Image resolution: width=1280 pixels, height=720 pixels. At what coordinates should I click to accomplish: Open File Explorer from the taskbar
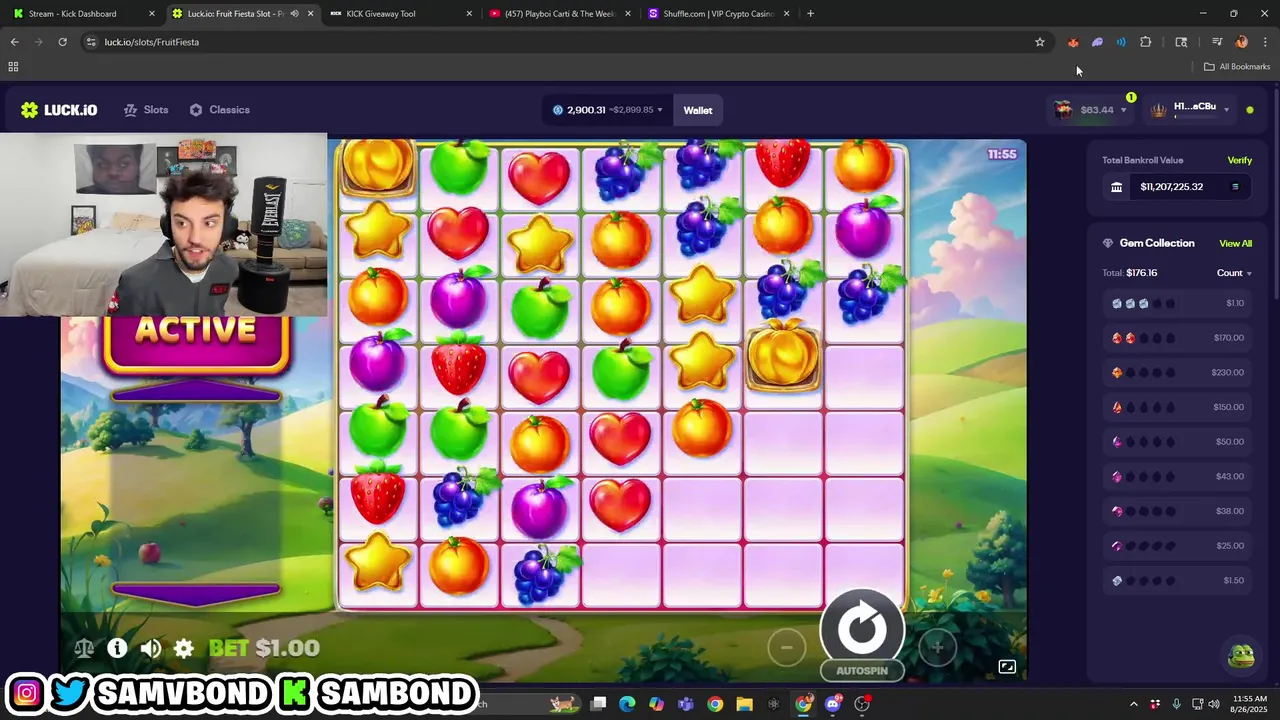coord(744,704)
